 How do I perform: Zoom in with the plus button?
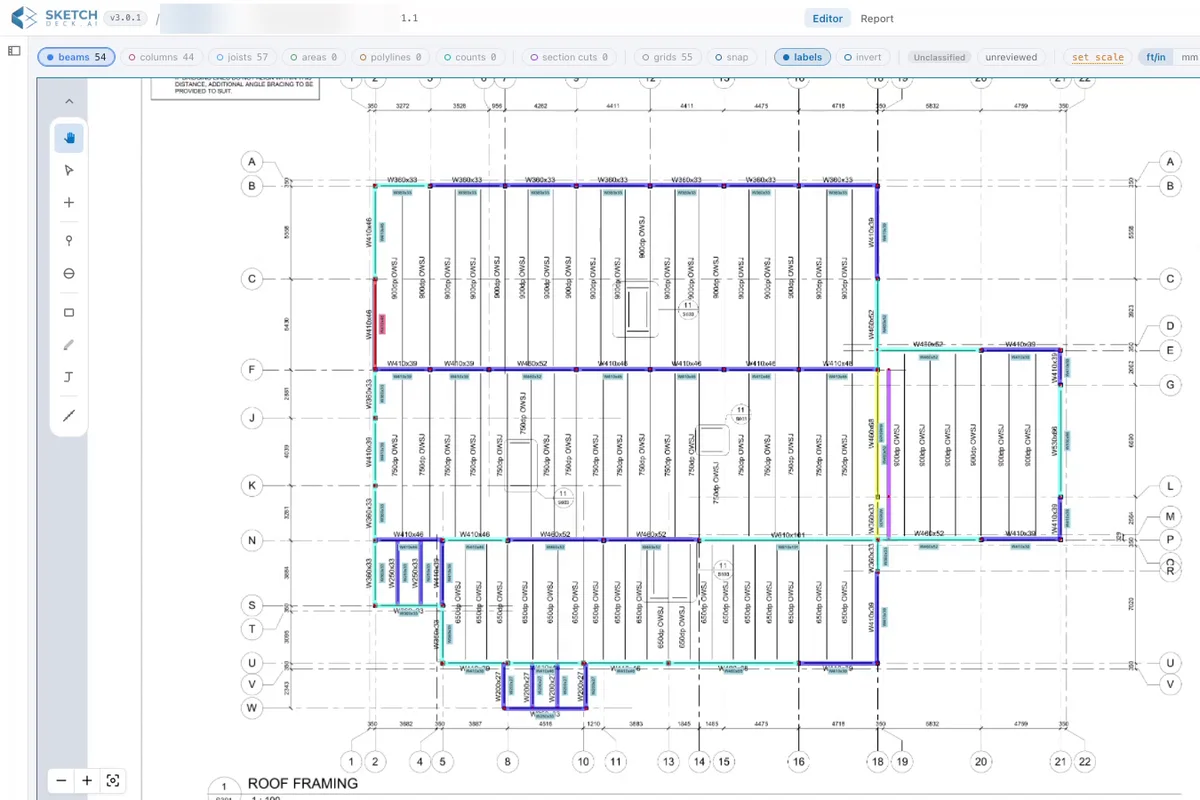[87, 781]
